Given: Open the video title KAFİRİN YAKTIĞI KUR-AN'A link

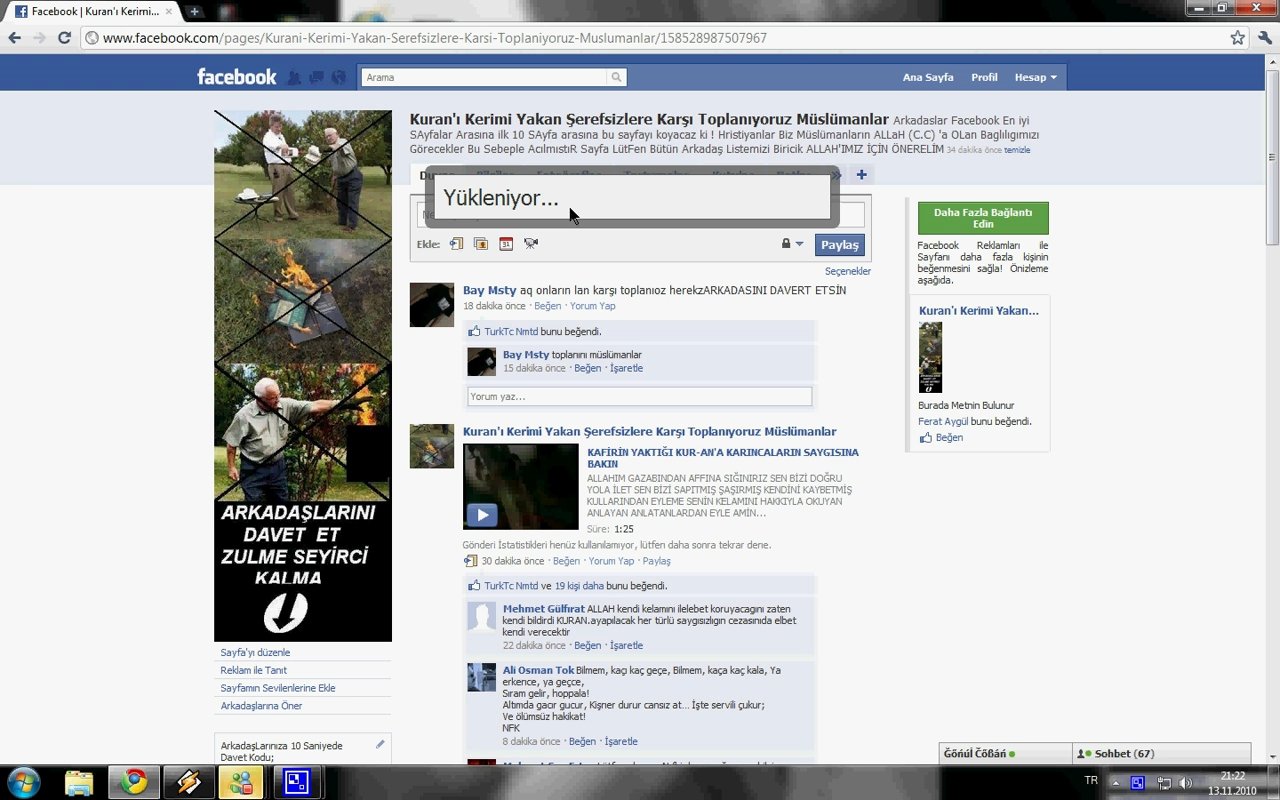Looking at the screenshot, I should 723,458.
